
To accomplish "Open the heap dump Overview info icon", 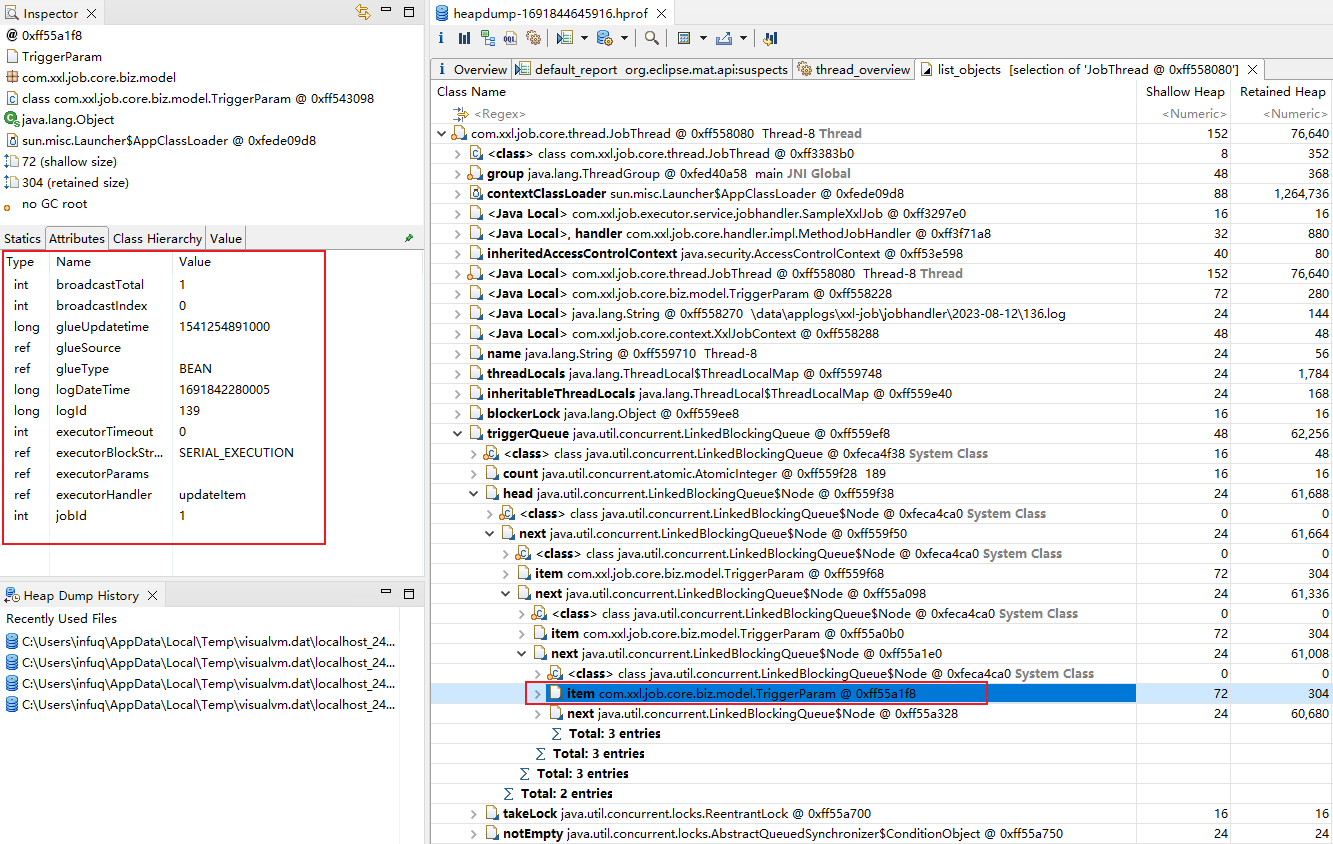I will pos(442,38).
